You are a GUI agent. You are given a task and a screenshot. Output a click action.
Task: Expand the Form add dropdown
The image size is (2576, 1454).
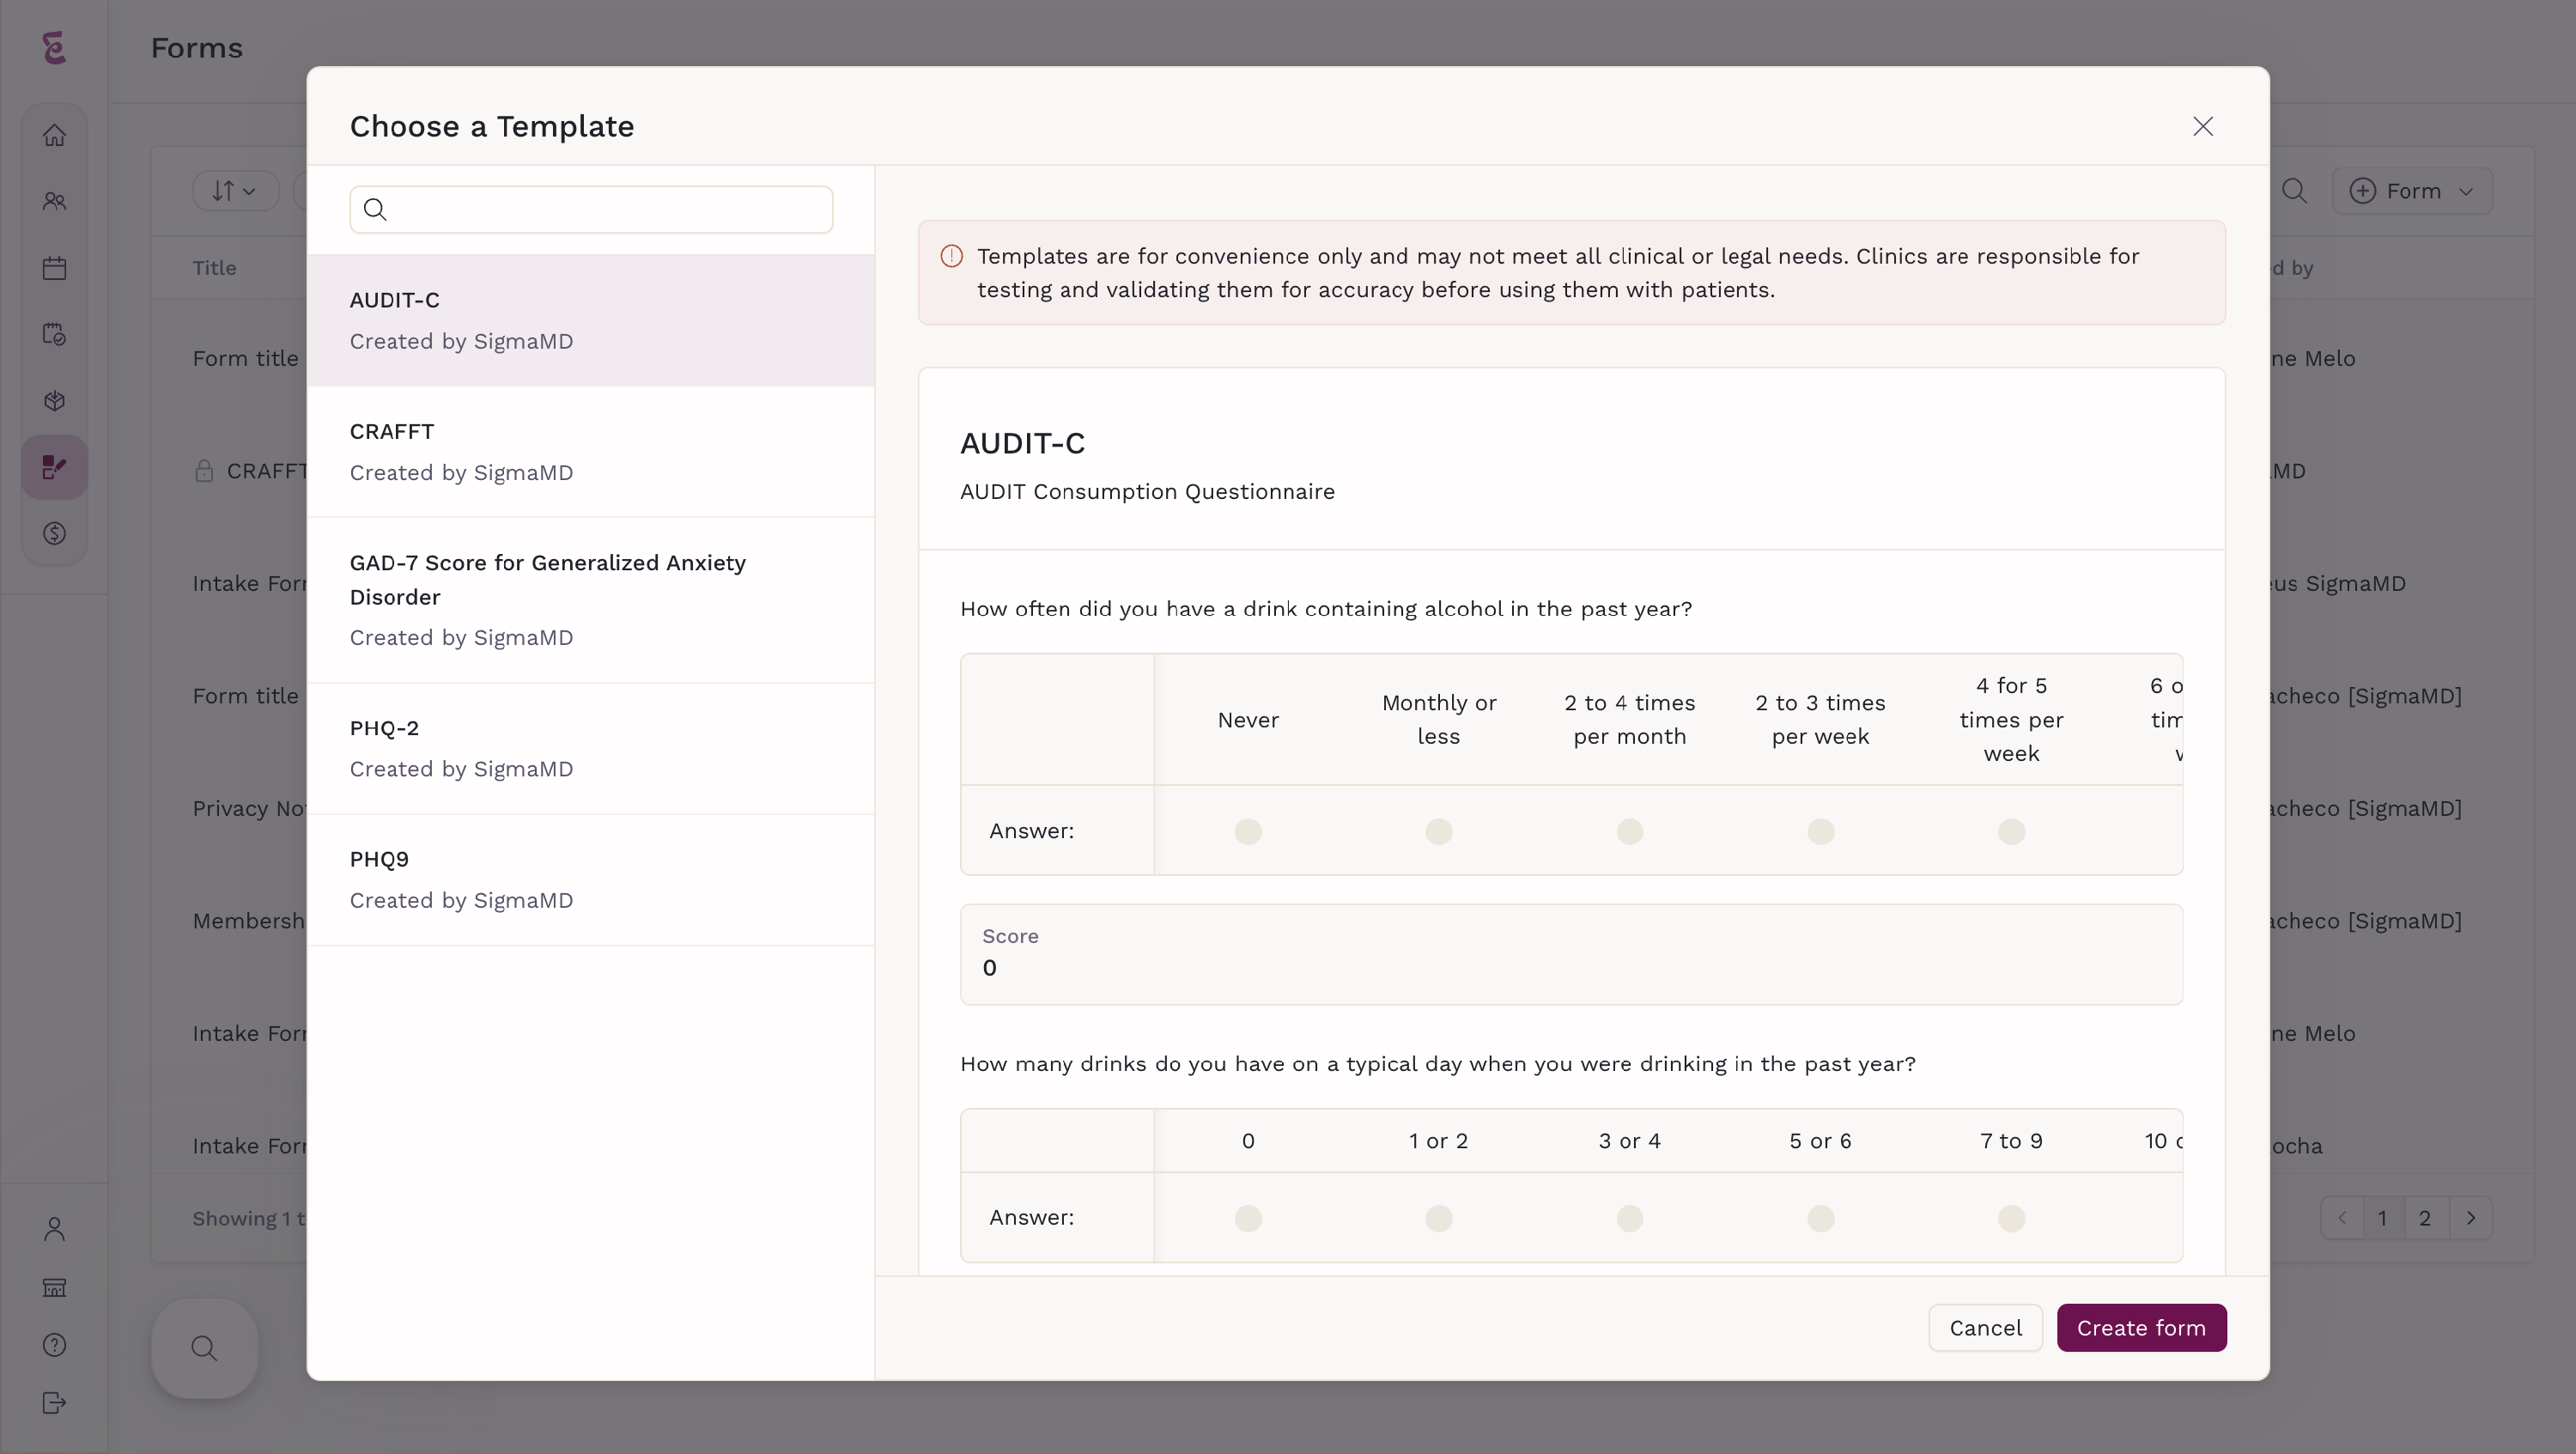pos(2411,190)
